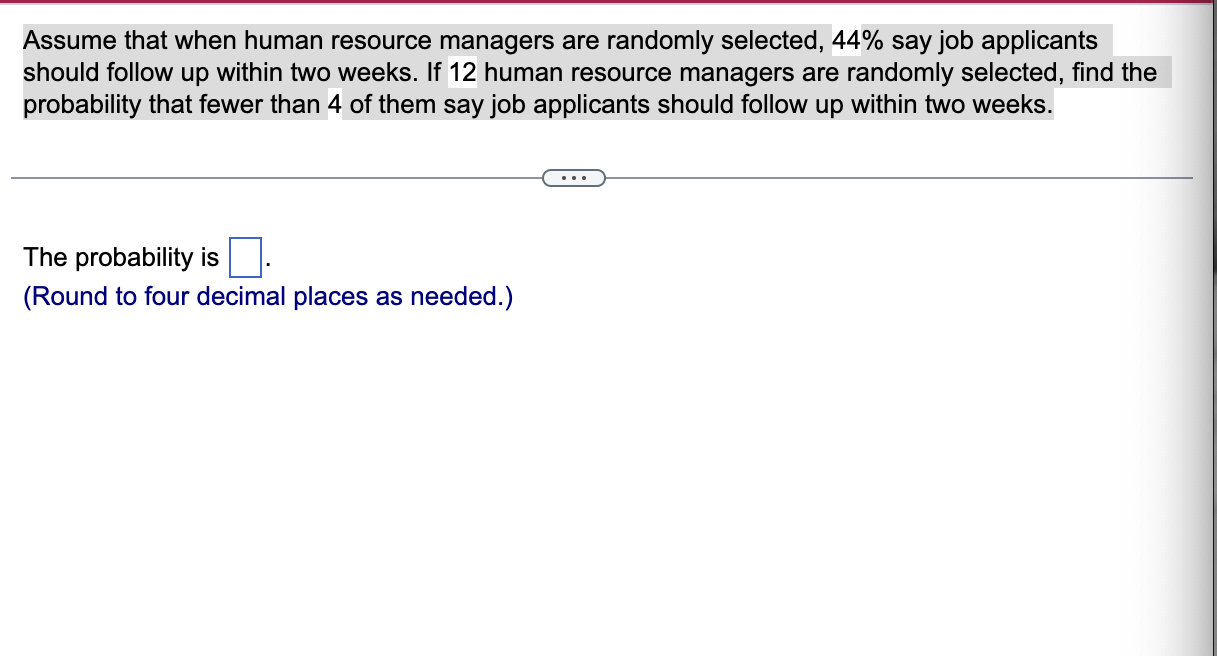Click the Round to four decimal places note
1217x656 pixels.
click(268, 296)
